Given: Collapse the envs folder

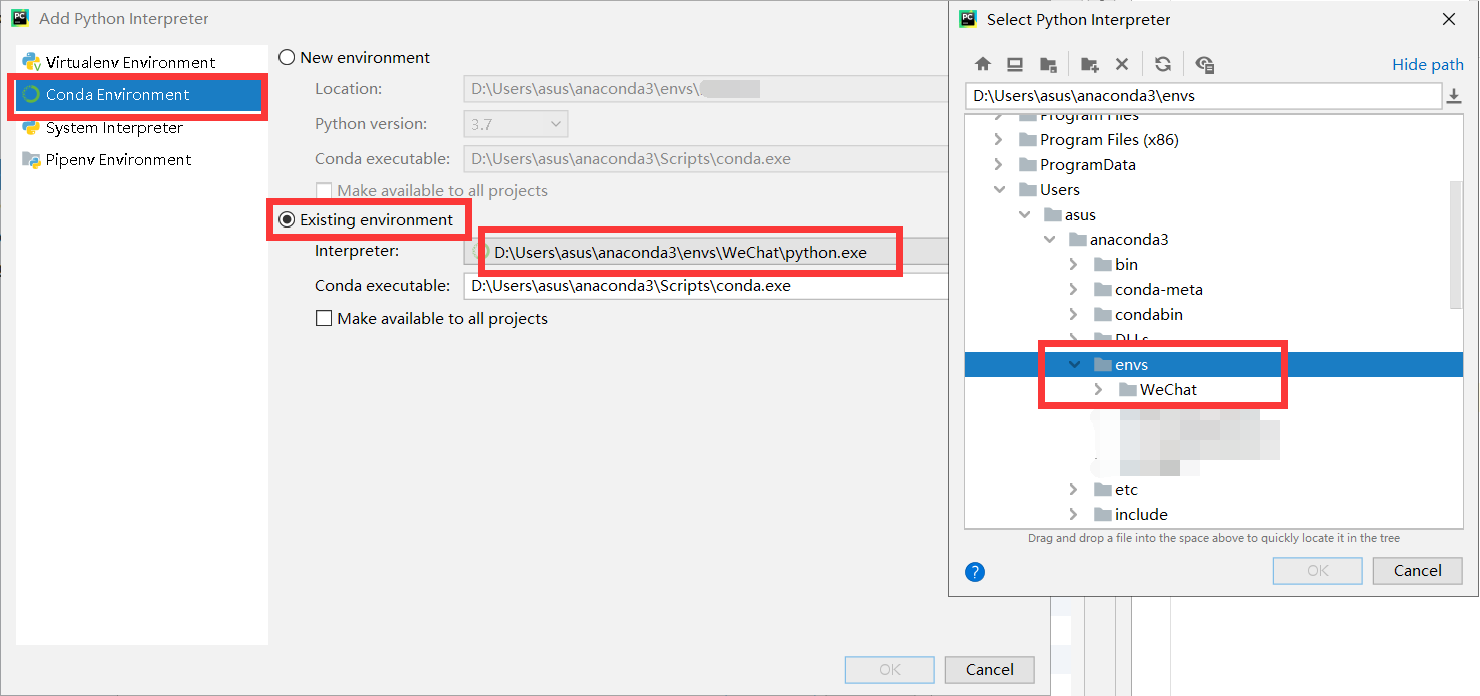Looking at the screenshot, I should pos(1074,364).
